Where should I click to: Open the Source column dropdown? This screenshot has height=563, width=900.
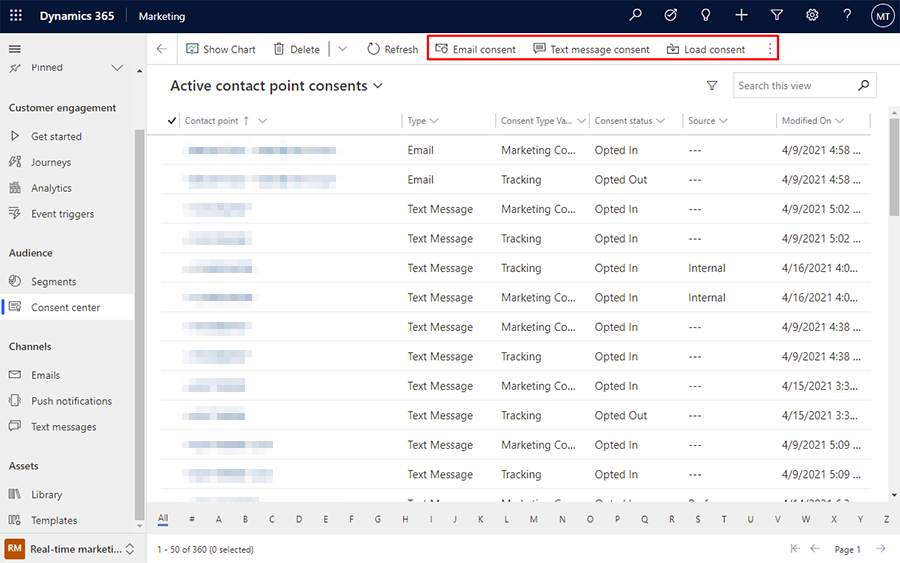click(723, 121)
